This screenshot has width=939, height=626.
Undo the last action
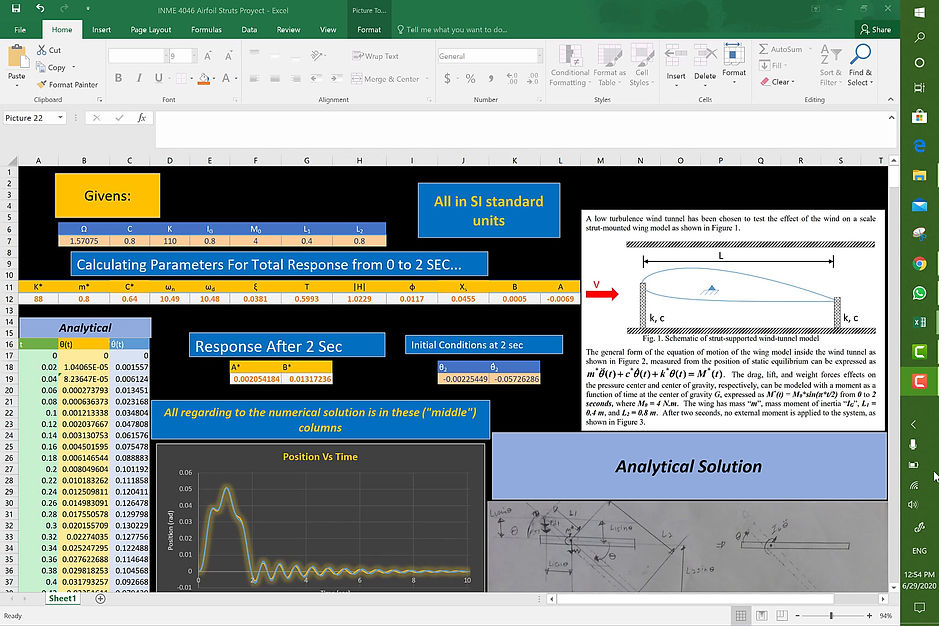(40, 8)
